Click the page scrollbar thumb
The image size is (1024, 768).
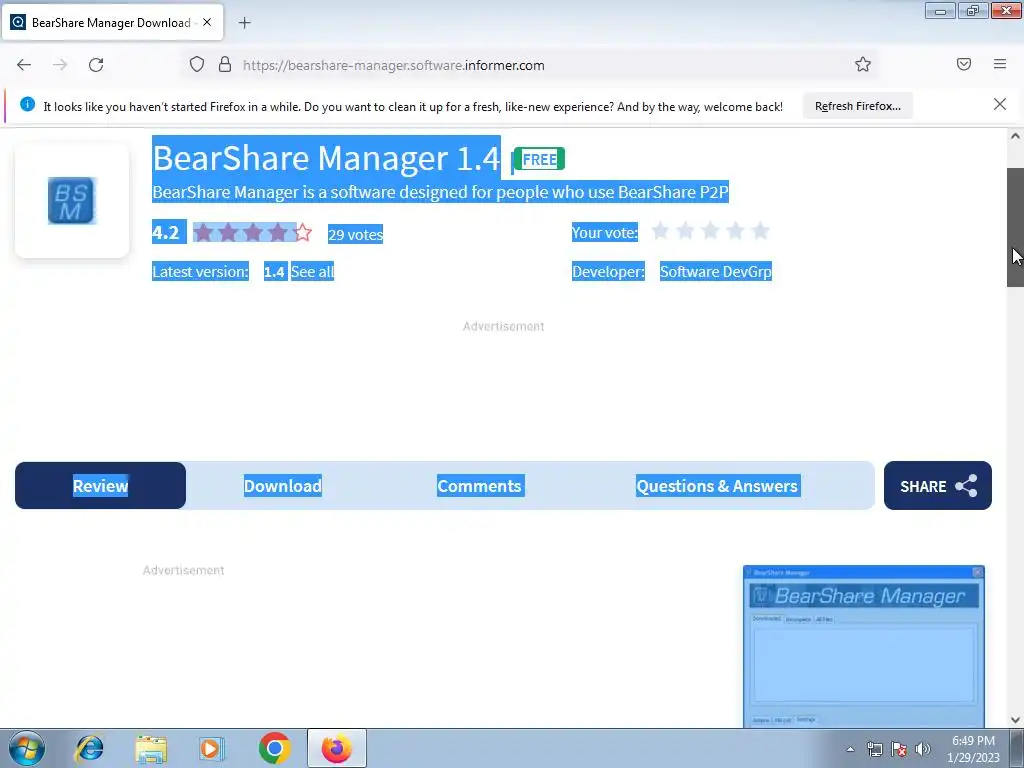point(1015,227)
